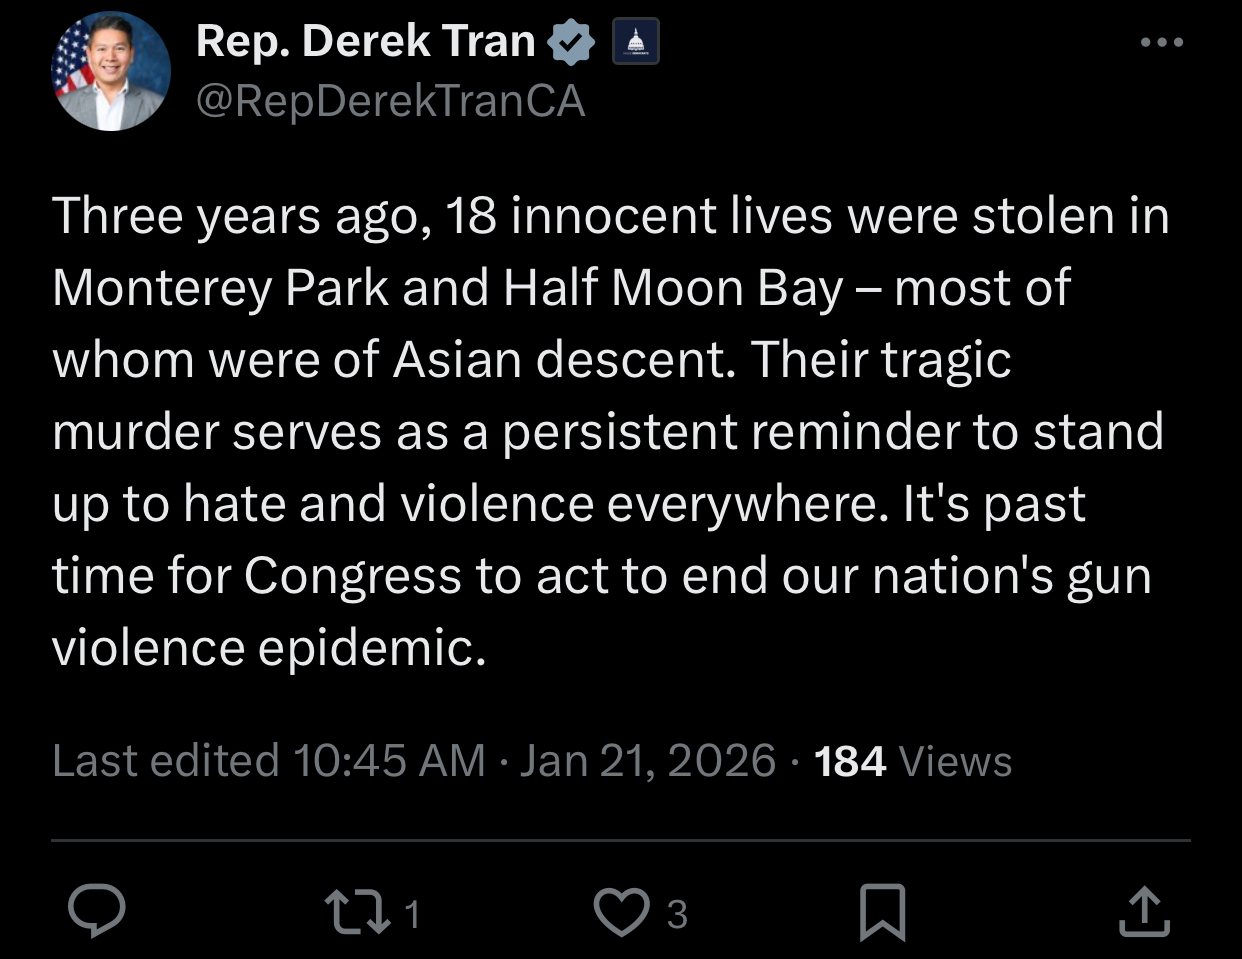Viewport: 1242px width, 959px height.
Task: Open the three-dot more options menu
Action: pos(1162,43)
